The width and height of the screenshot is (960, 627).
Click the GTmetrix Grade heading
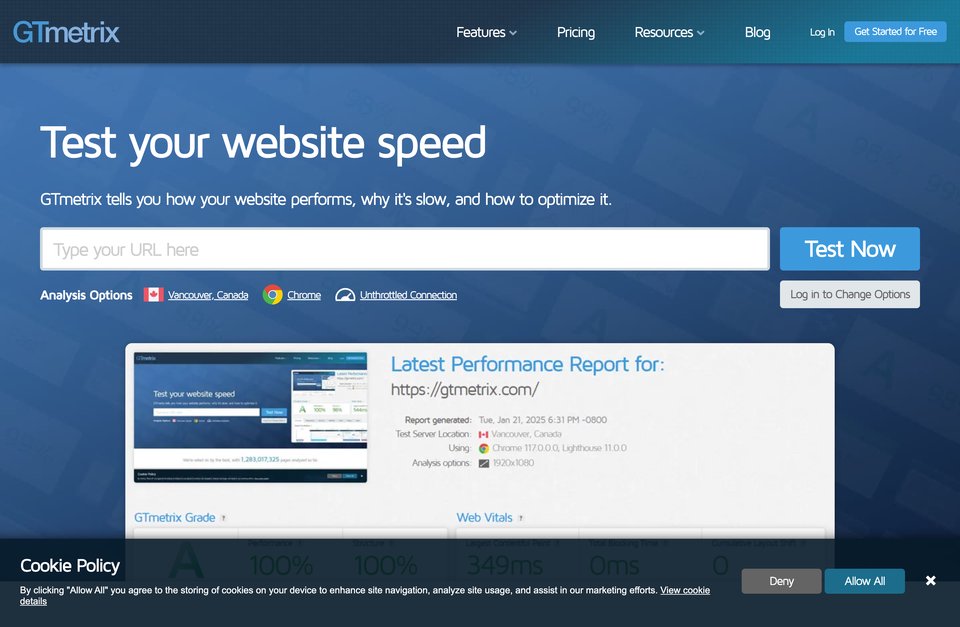coord(174,518)
